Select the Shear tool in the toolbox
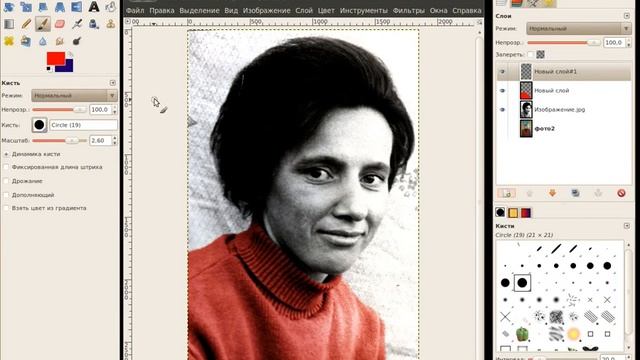This screenshot has width=640, height=360. tap(42, 7)
